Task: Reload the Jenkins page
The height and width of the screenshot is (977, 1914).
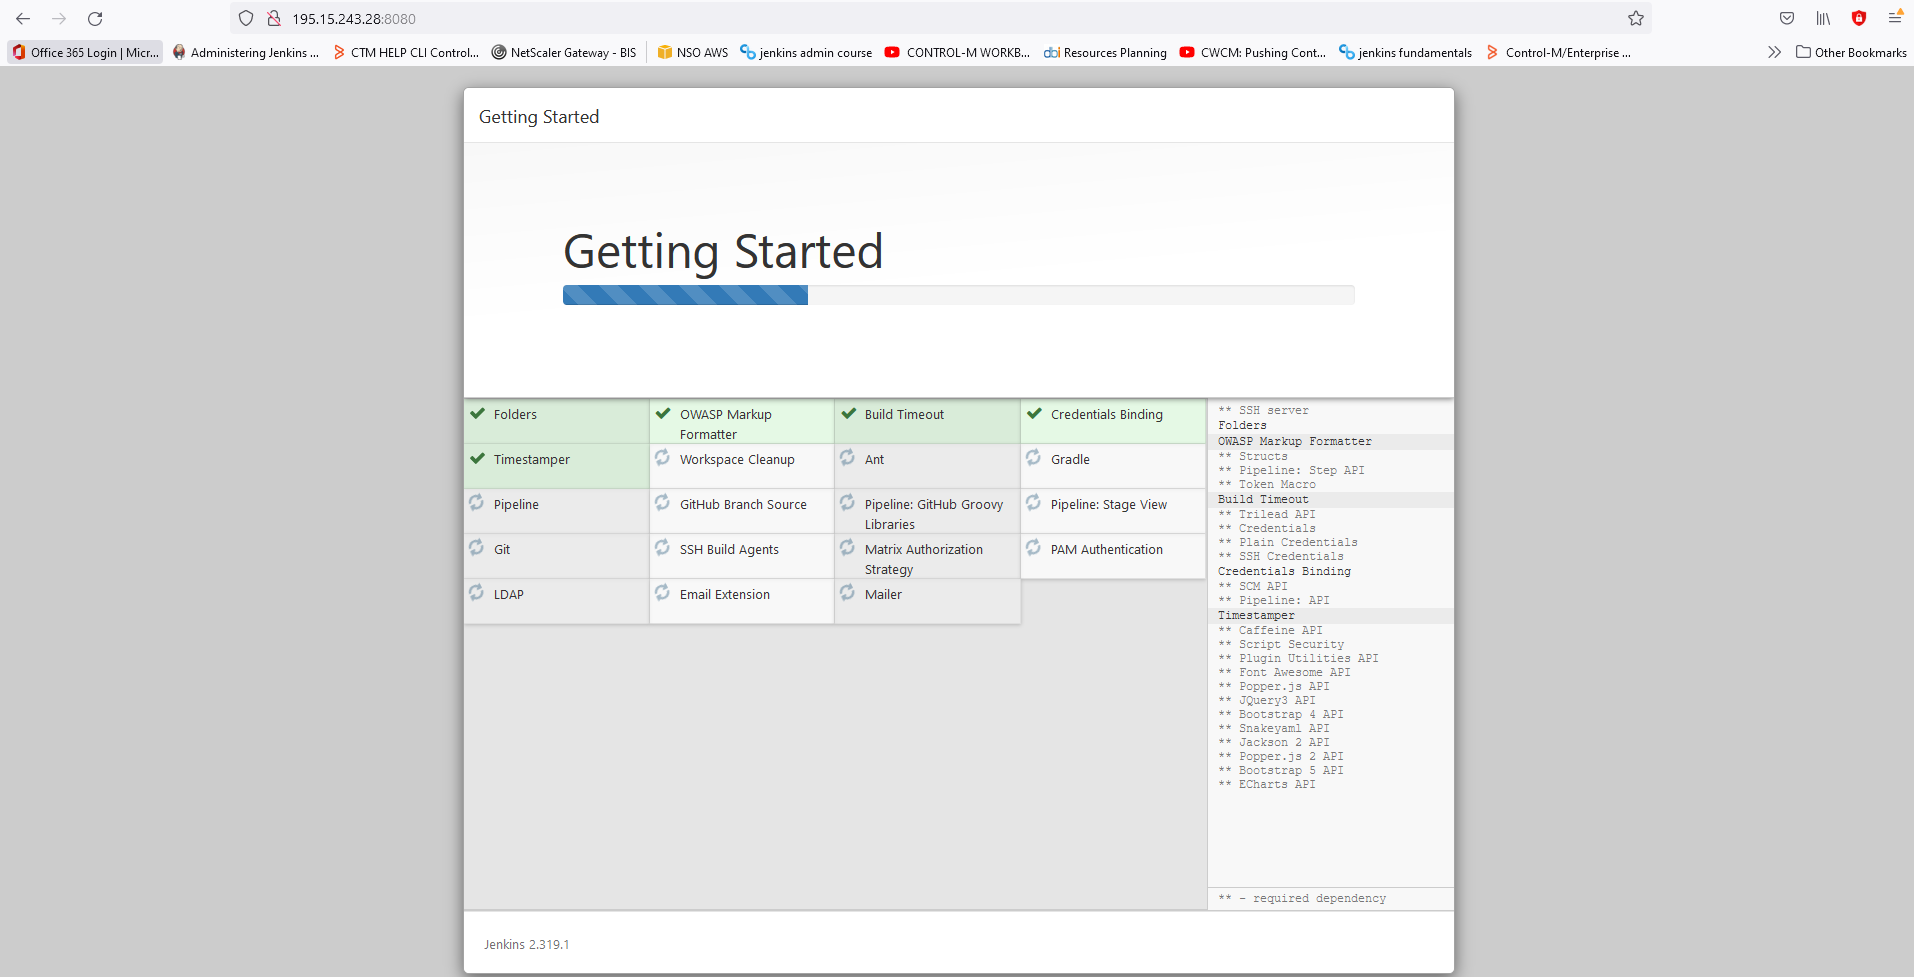Action: click(95, 18)
